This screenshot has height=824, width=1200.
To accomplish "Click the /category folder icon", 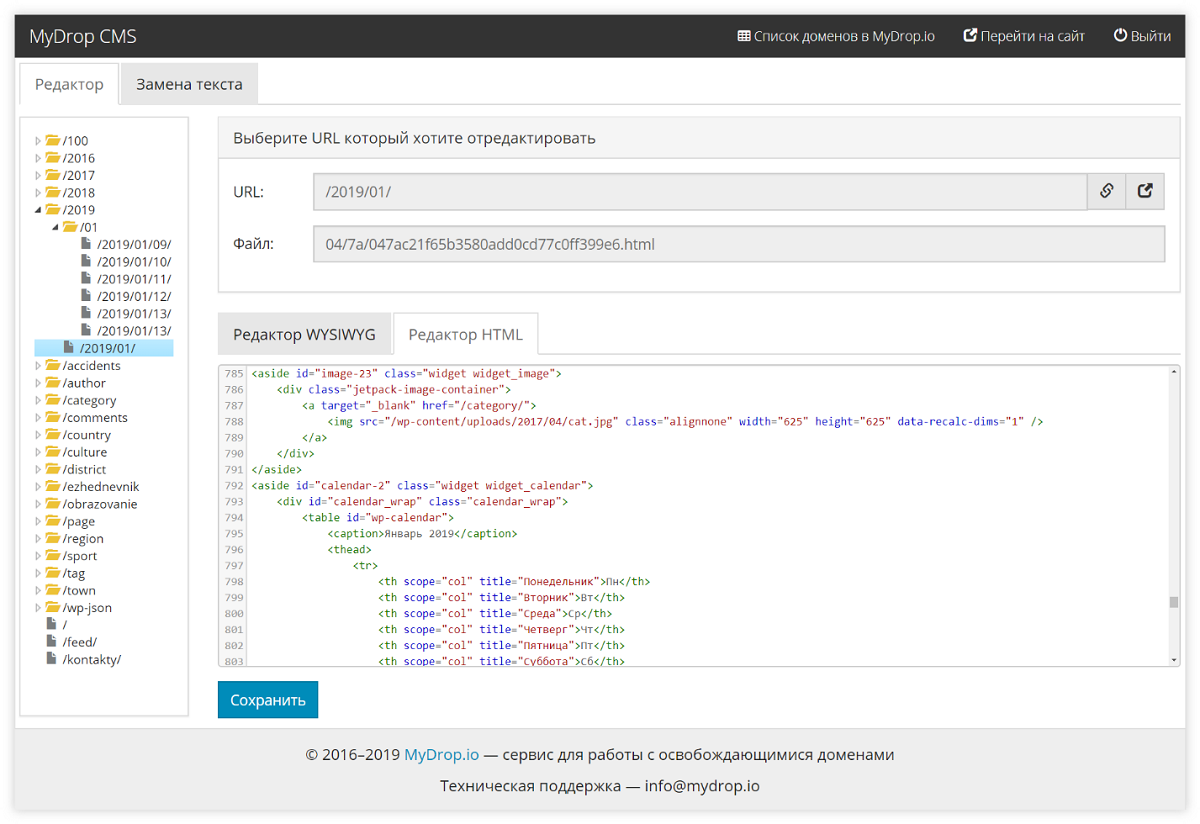I will click(53, 400).
